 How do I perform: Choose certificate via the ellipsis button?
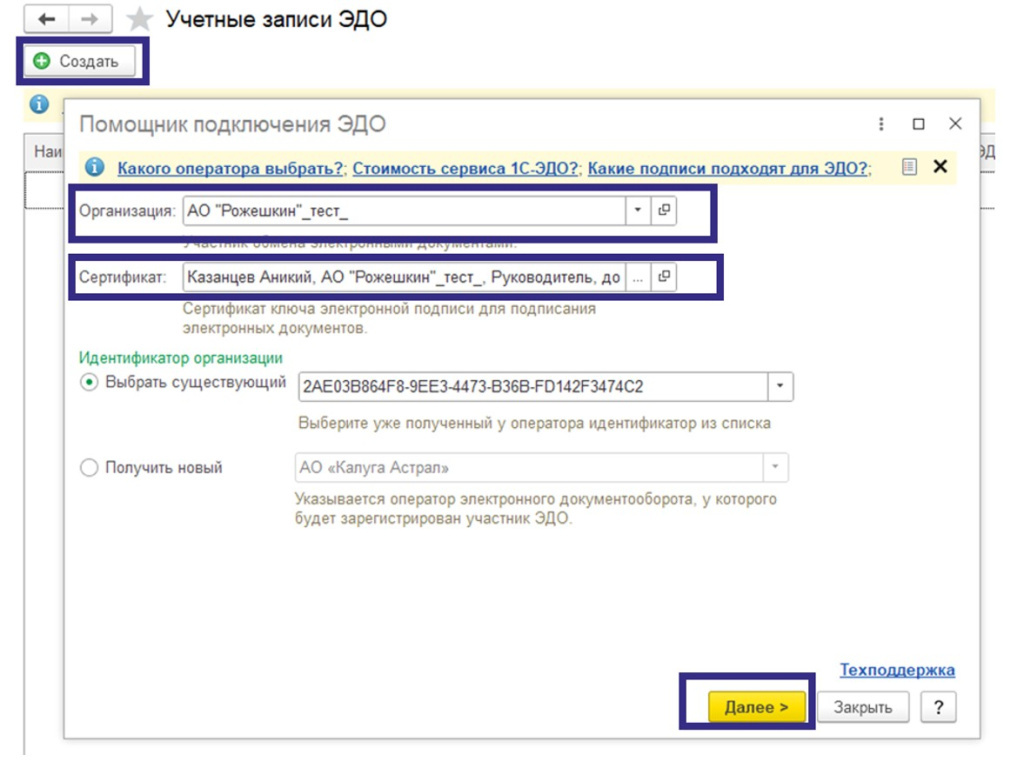pos(638,278)
